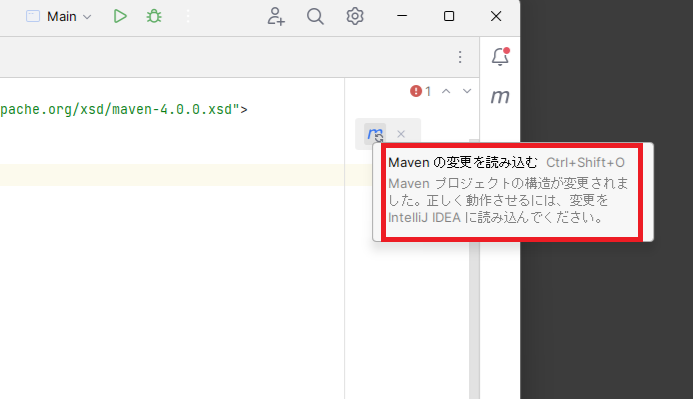Minimize the IntelliJ window
The height and width of the screenshot is (399, 693).
click(402, 16)
